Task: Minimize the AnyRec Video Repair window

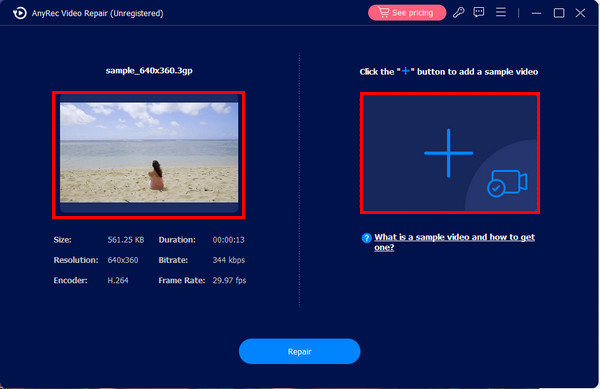Action: point(536,13)
